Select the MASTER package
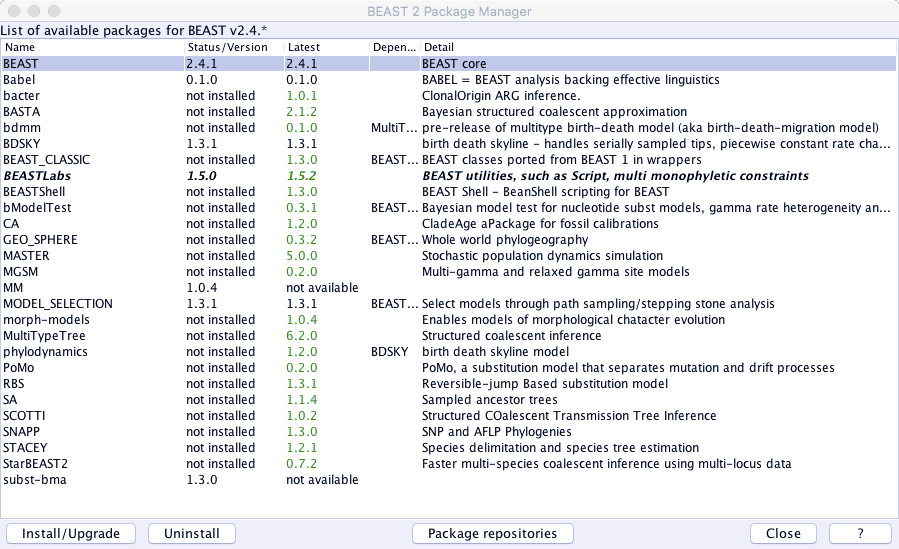 [x=449, y=256]
